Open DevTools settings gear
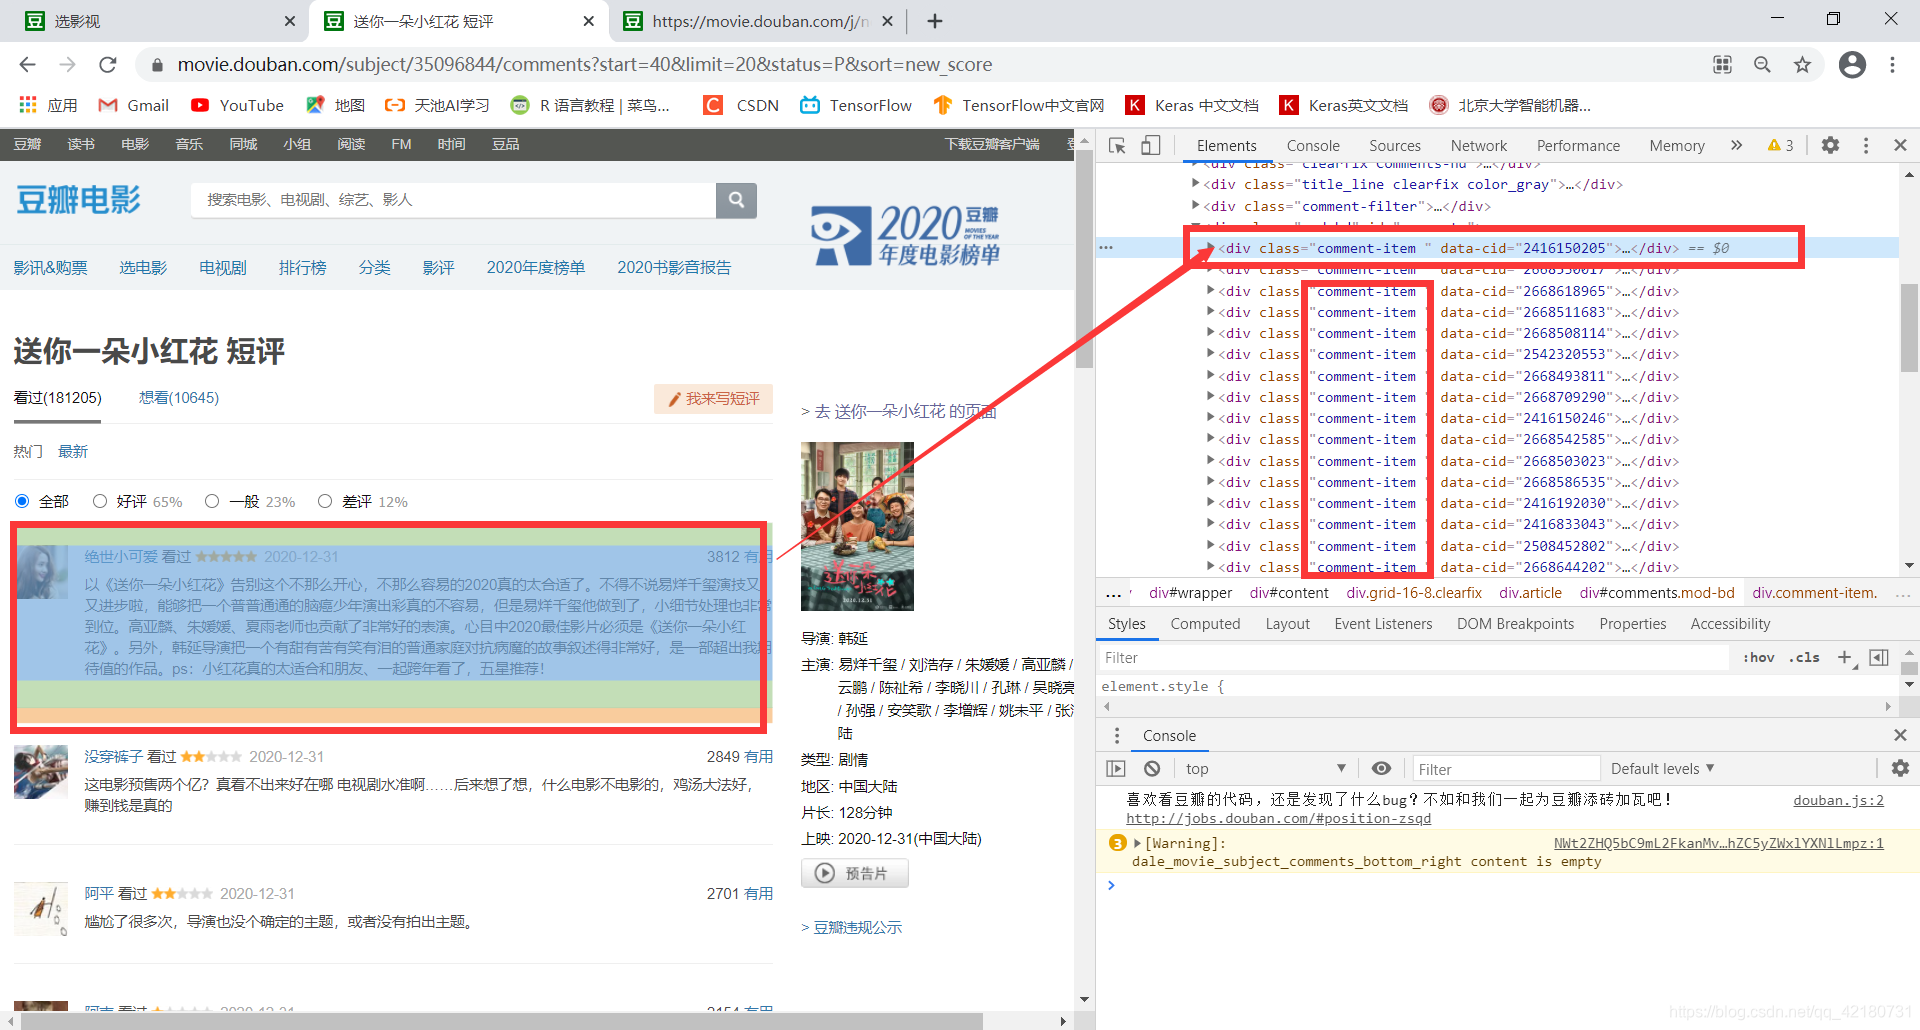Image resolution: width=1920 pixels, height=1030 pixels. [1830, 145]
